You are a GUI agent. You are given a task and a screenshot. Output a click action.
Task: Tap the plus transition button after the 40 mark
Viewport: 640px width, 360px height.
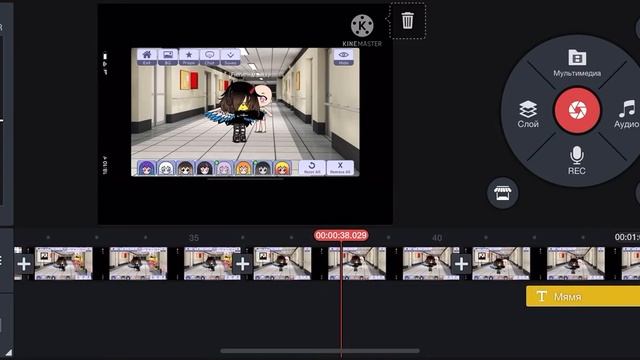(461, 264)
